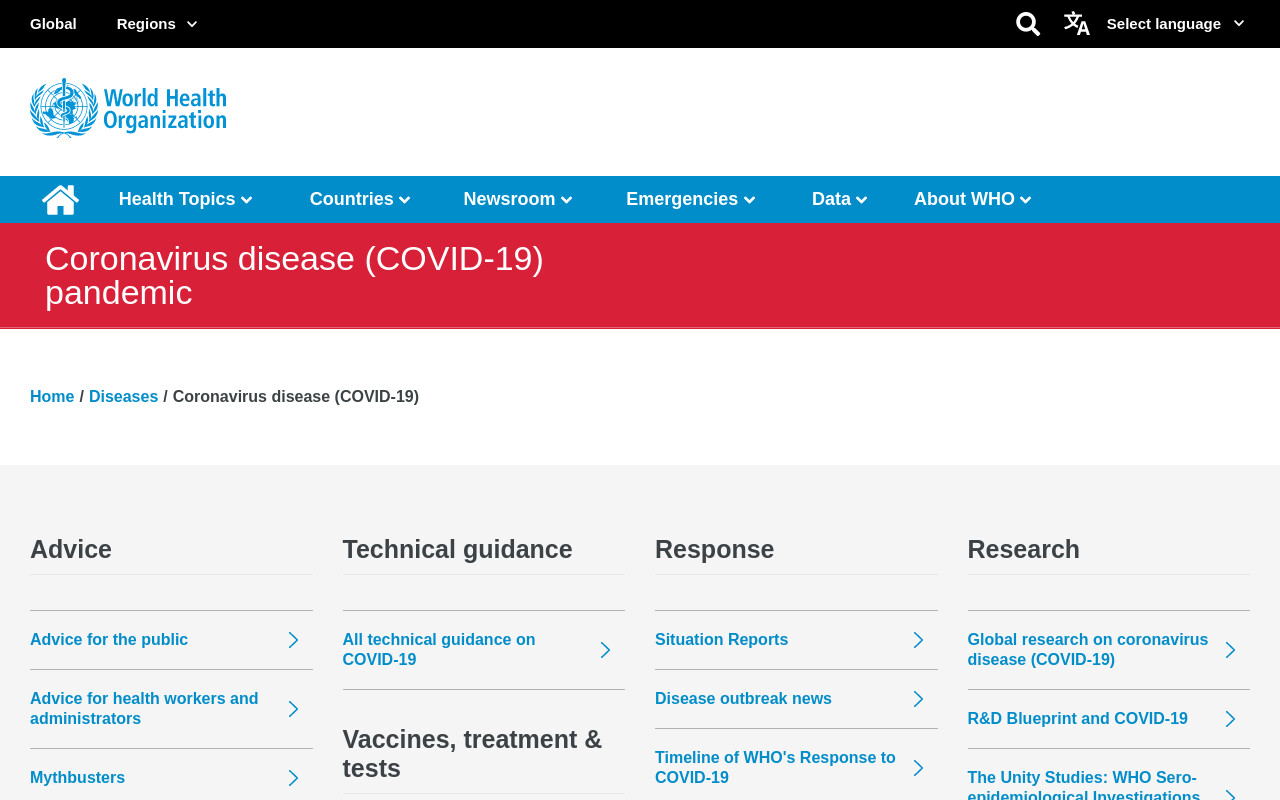The width and height of the screenshot is (1280, 800).
Task: Expand the Regions dropdown
Action: [x=157, y=24]
